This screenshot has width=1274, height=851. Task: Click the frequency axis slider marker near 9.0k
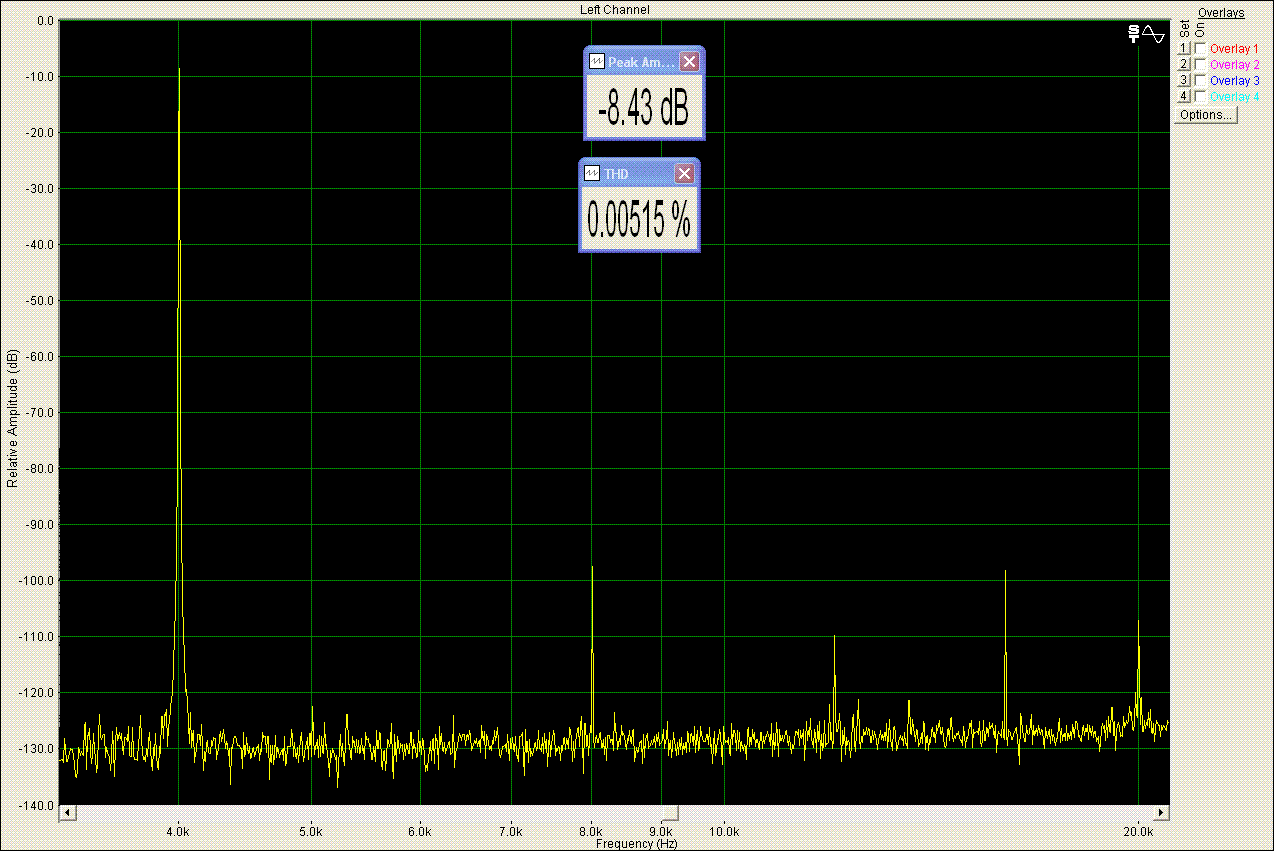pos(671,813)
